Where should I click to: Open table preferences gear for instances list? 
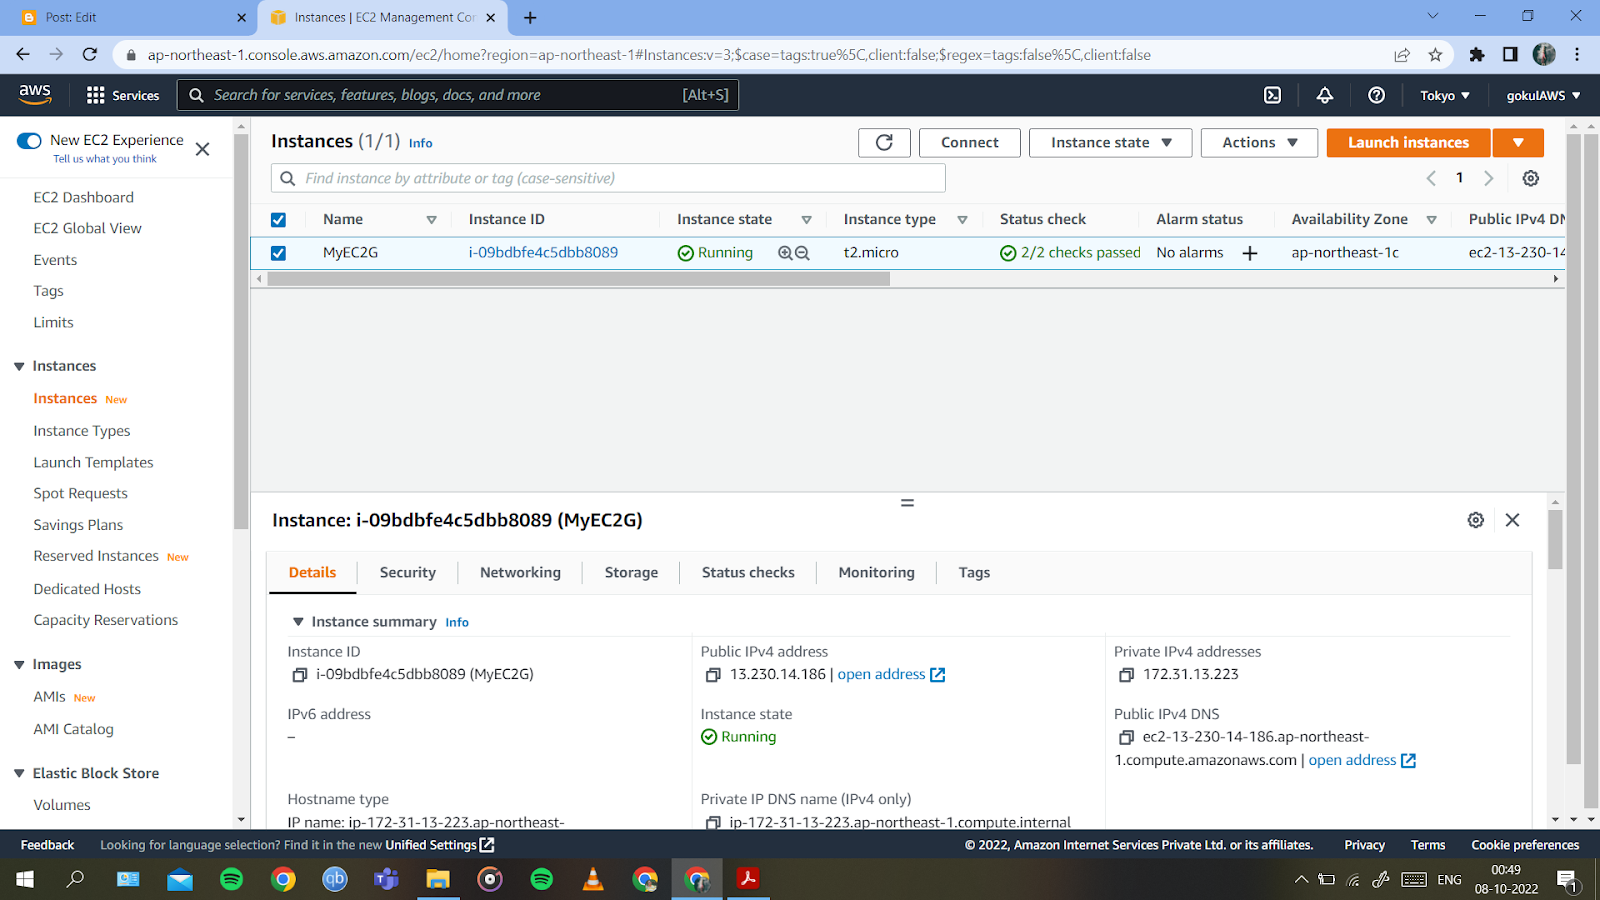click(x=1530, y=178)
